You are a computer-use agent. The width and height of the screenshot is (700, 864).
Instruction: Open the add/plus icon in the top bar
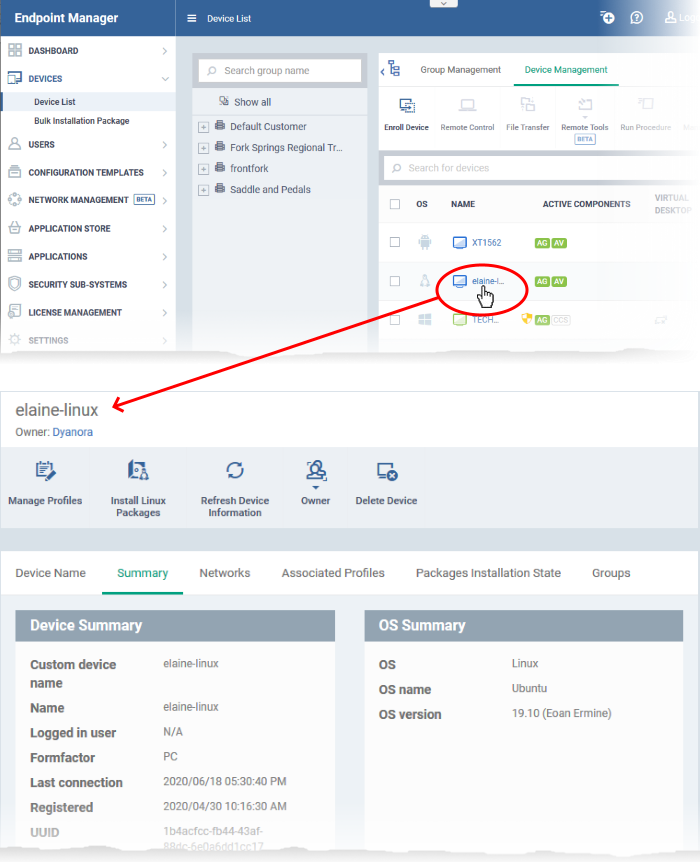(607, 18)
